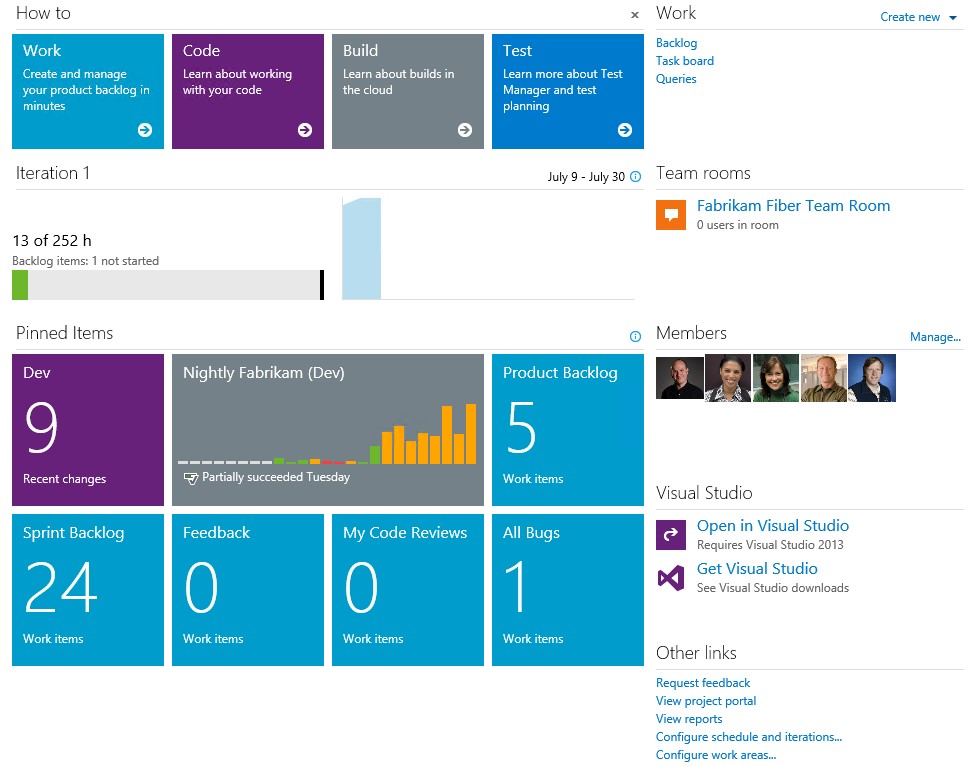Click the purple Visual Studio logo icon
The image size is (979, 767).
point(671,578)
